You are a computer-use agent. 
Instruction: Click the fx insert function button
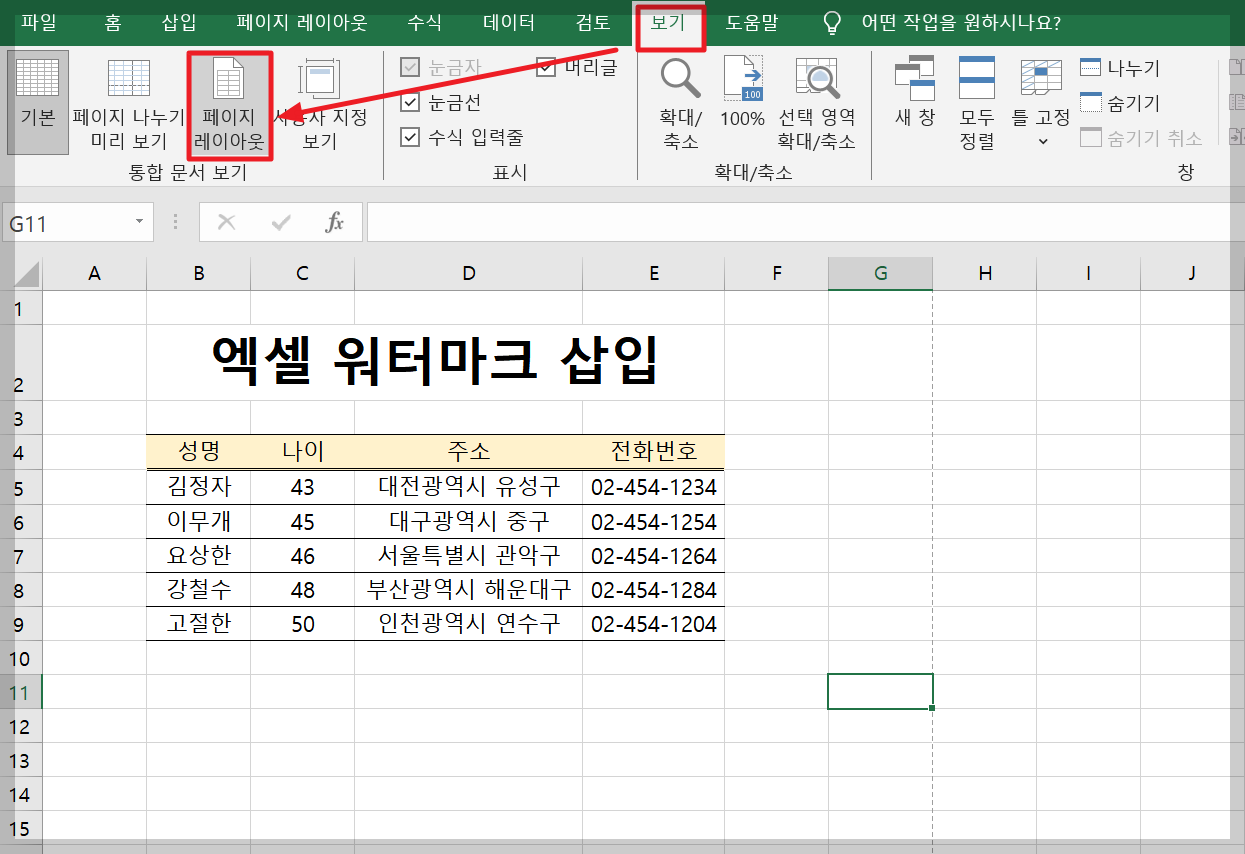pyautogui.click(x=335, y=222)
